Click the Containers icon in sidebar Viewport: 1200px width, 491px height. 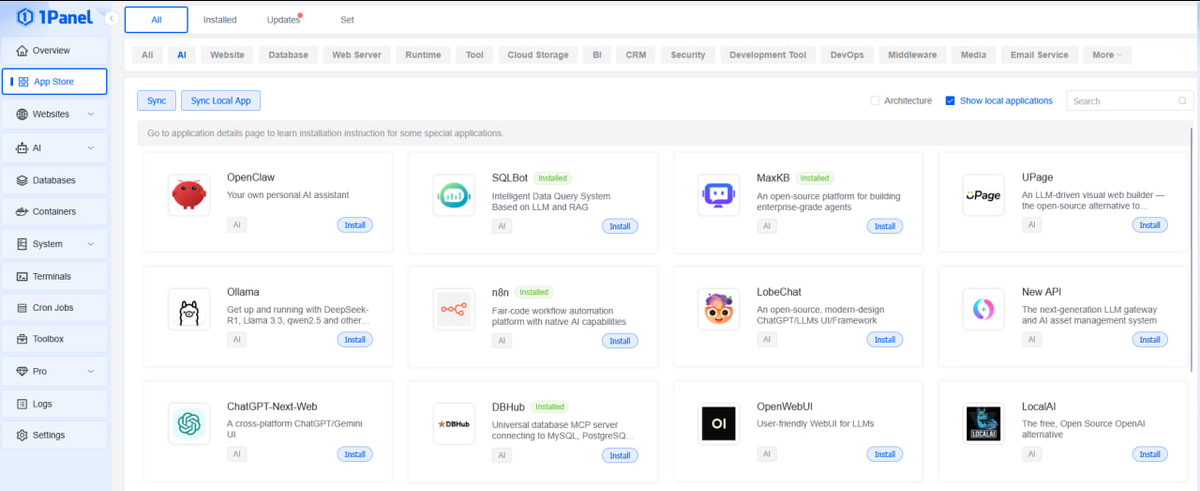[23, 211]
